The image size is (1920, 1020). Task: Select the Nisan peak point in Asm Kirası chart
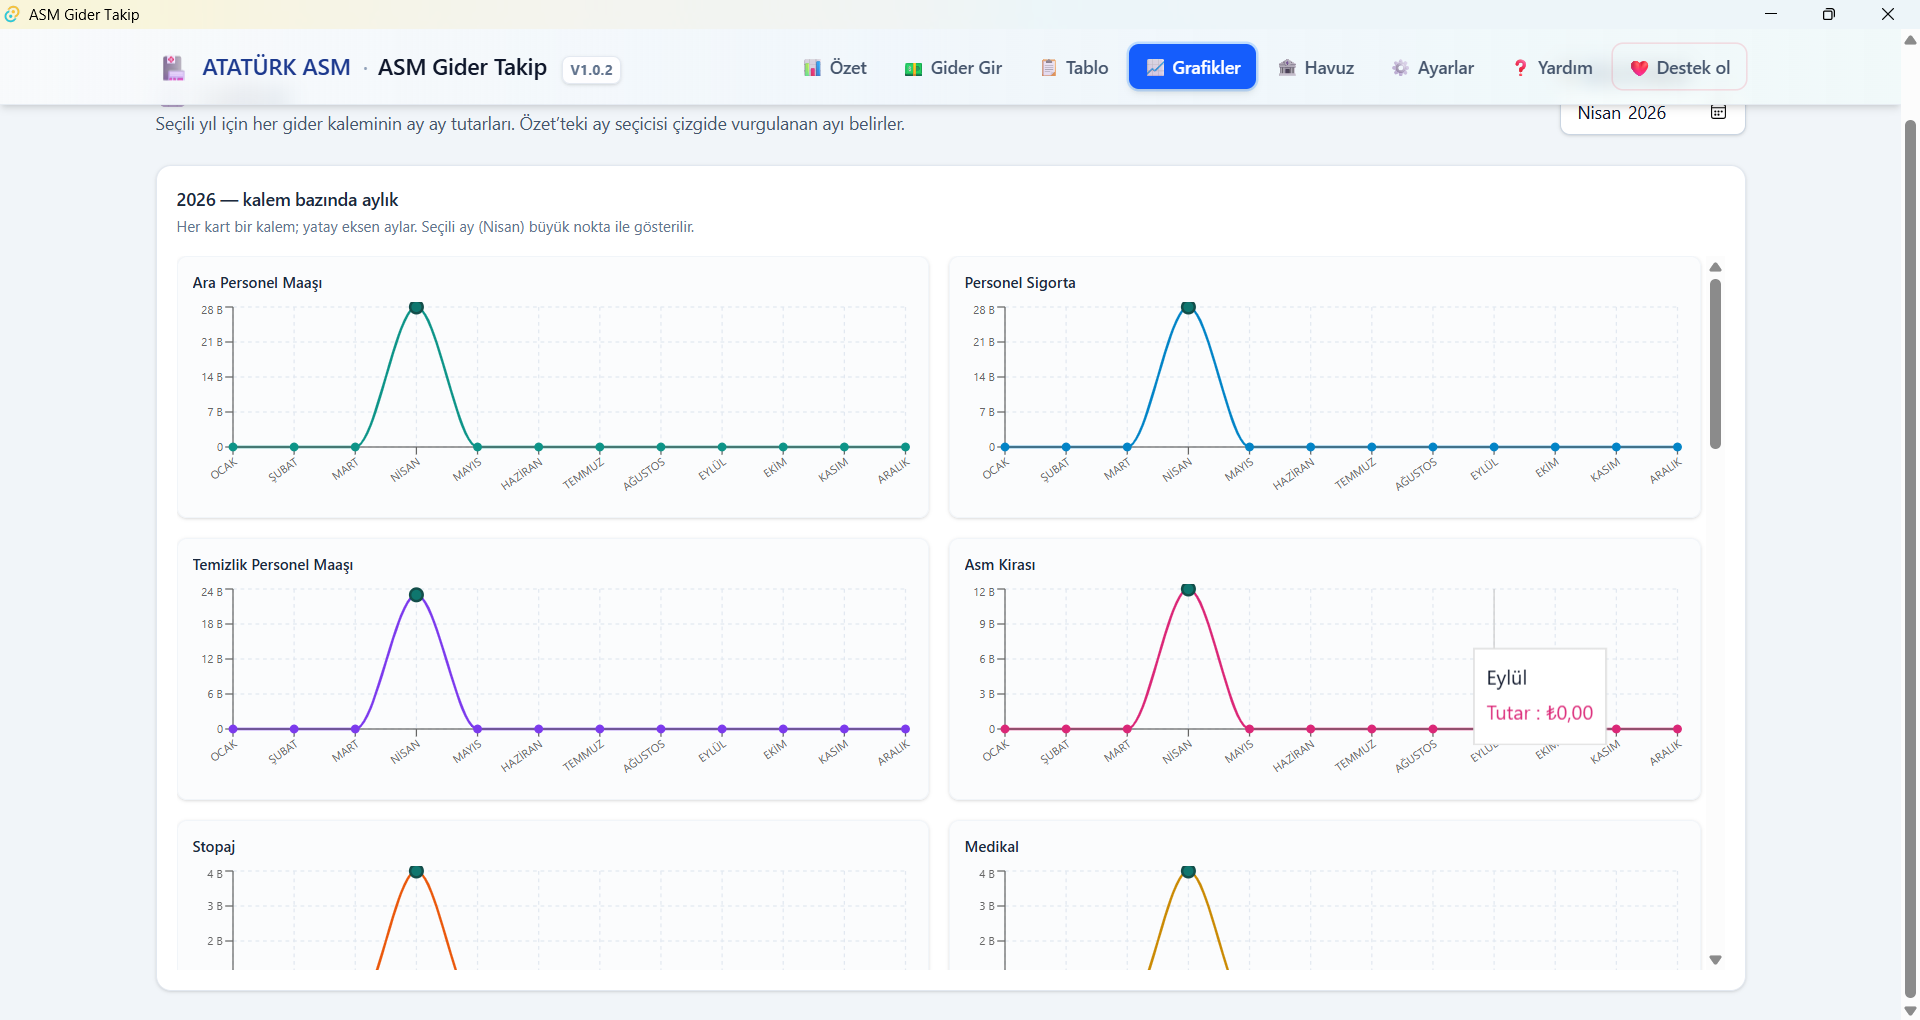coord(1188,590)
